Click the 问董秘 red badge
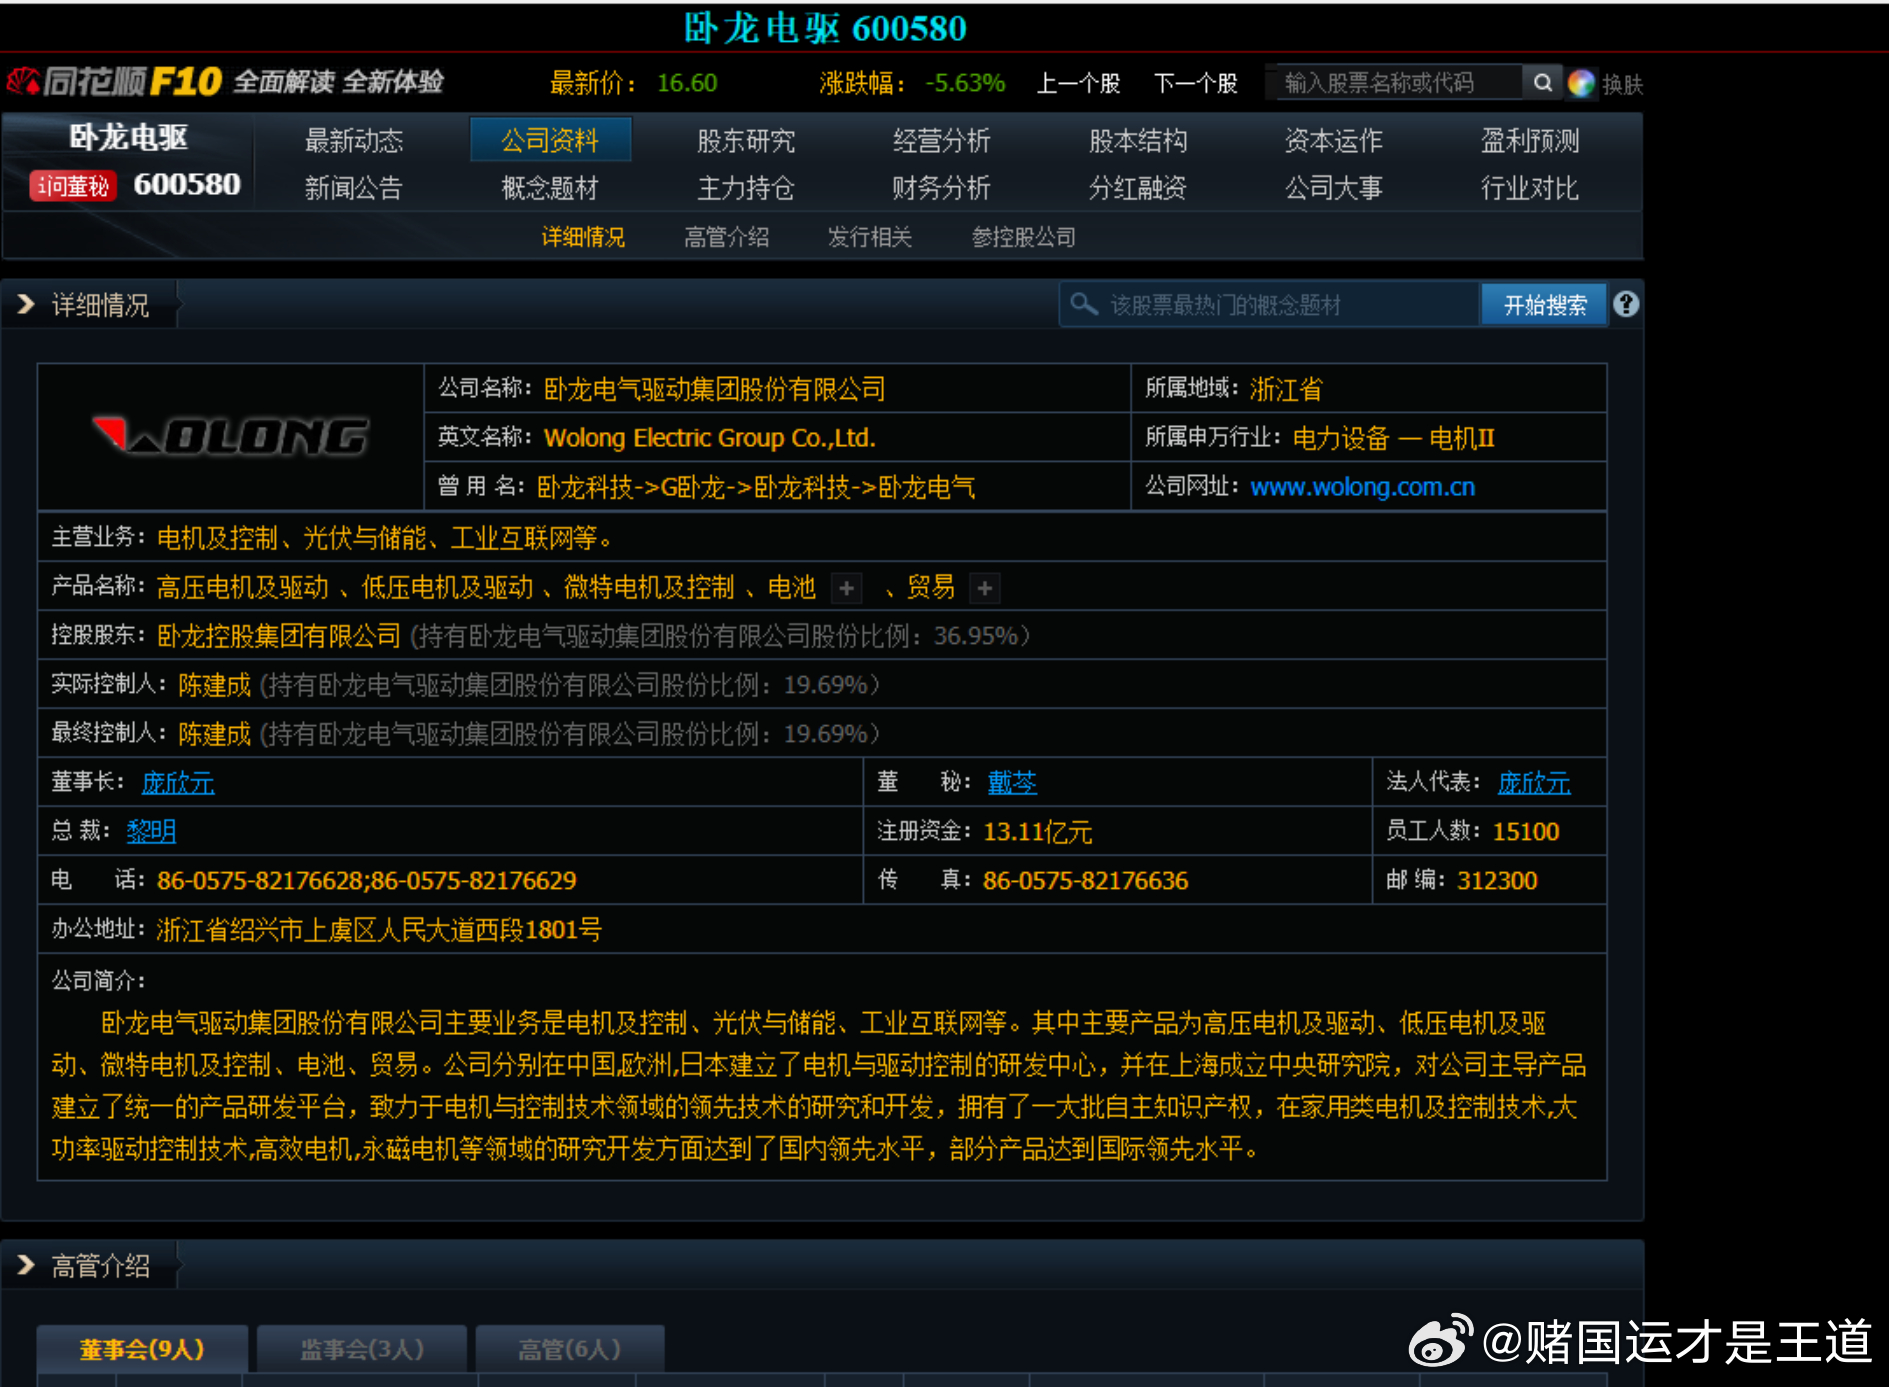This screenshot has width=1889, height=1387. point(73,186)
